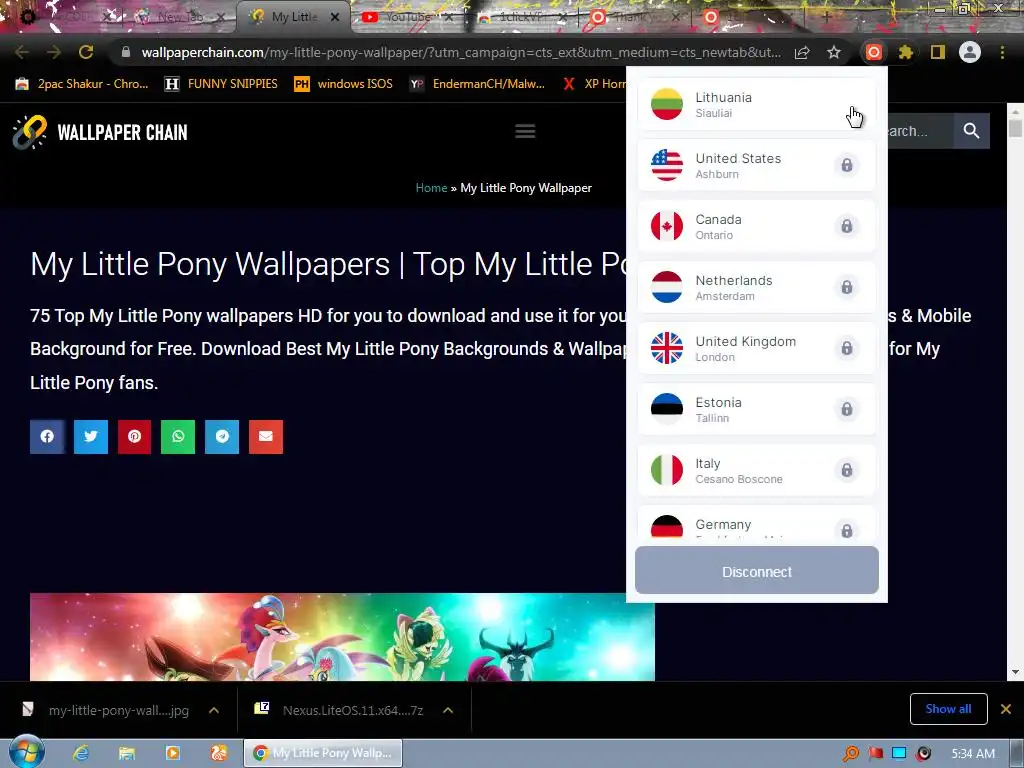Select the Lithuania Siauliai server

tap(756, 104)
